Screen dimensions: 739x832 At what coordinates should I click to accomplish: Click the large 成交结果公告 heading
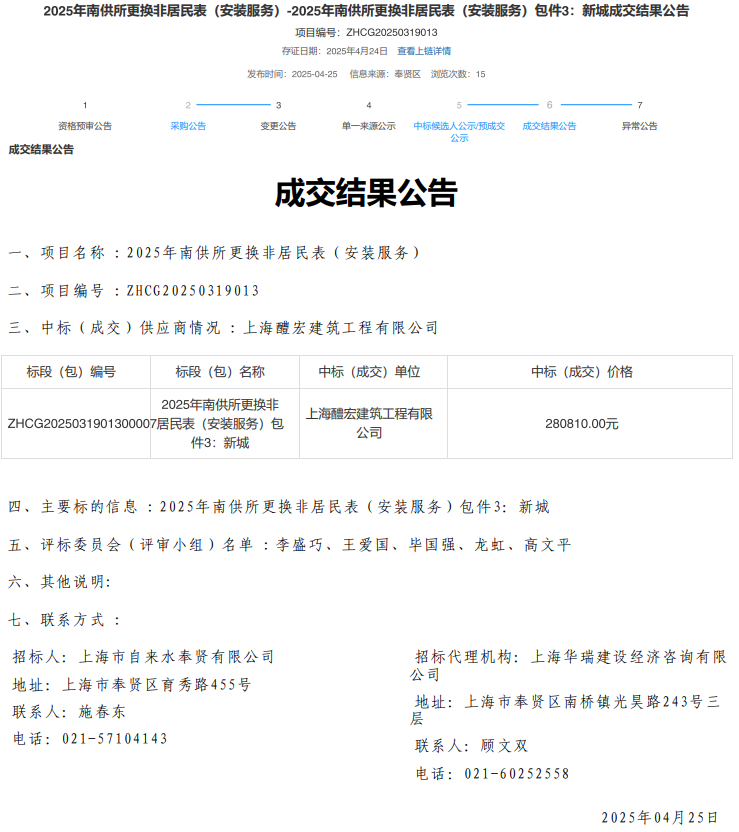366,193
